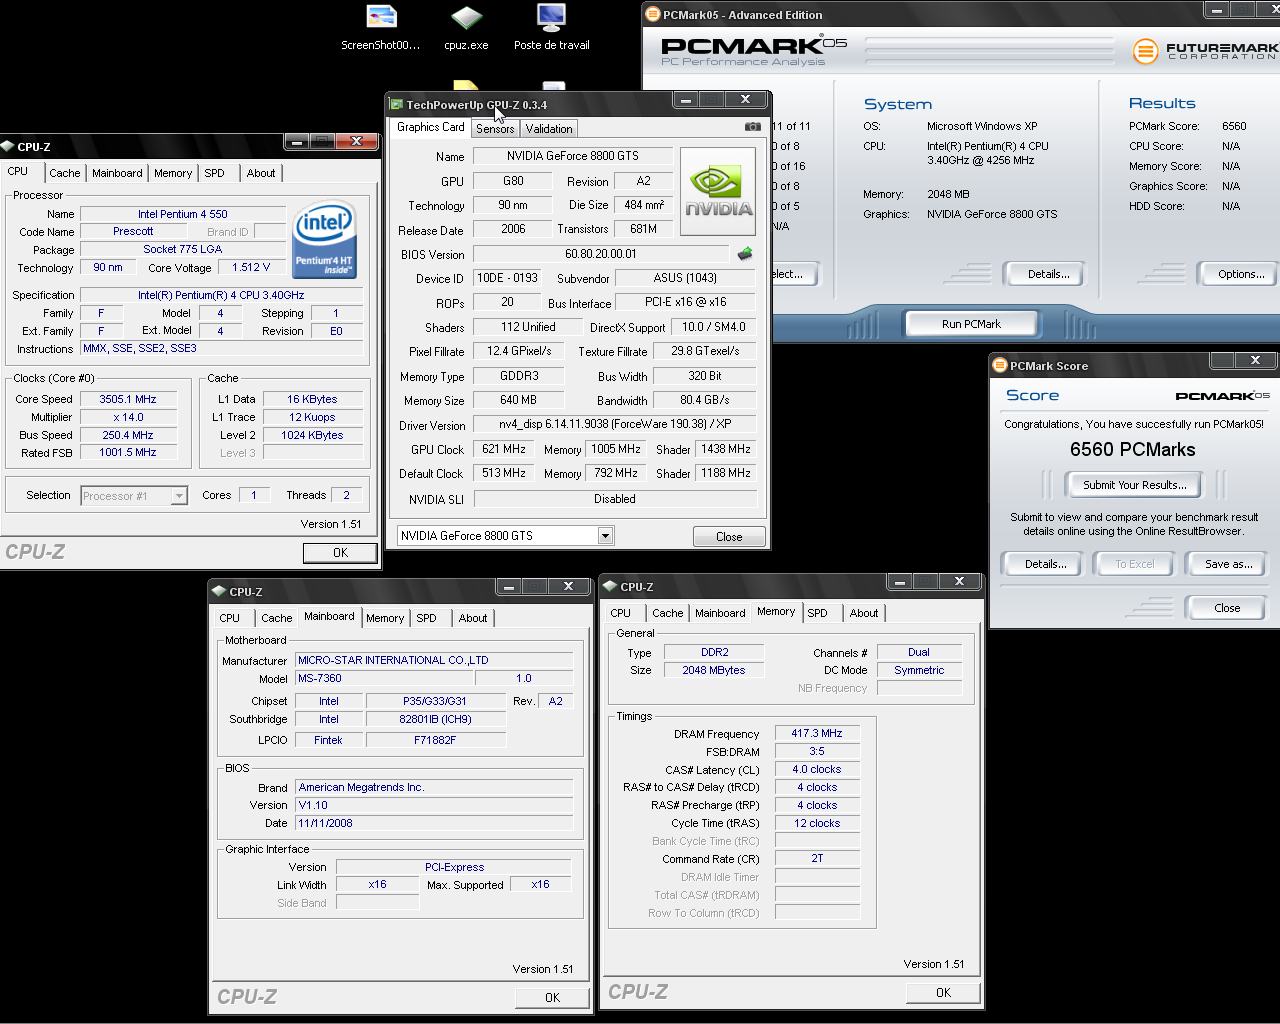Click the GPU Clock value 621 MHz
Image resolution: width=1280 pixels, height=1024 pixels.
click(x=503, y=450)
